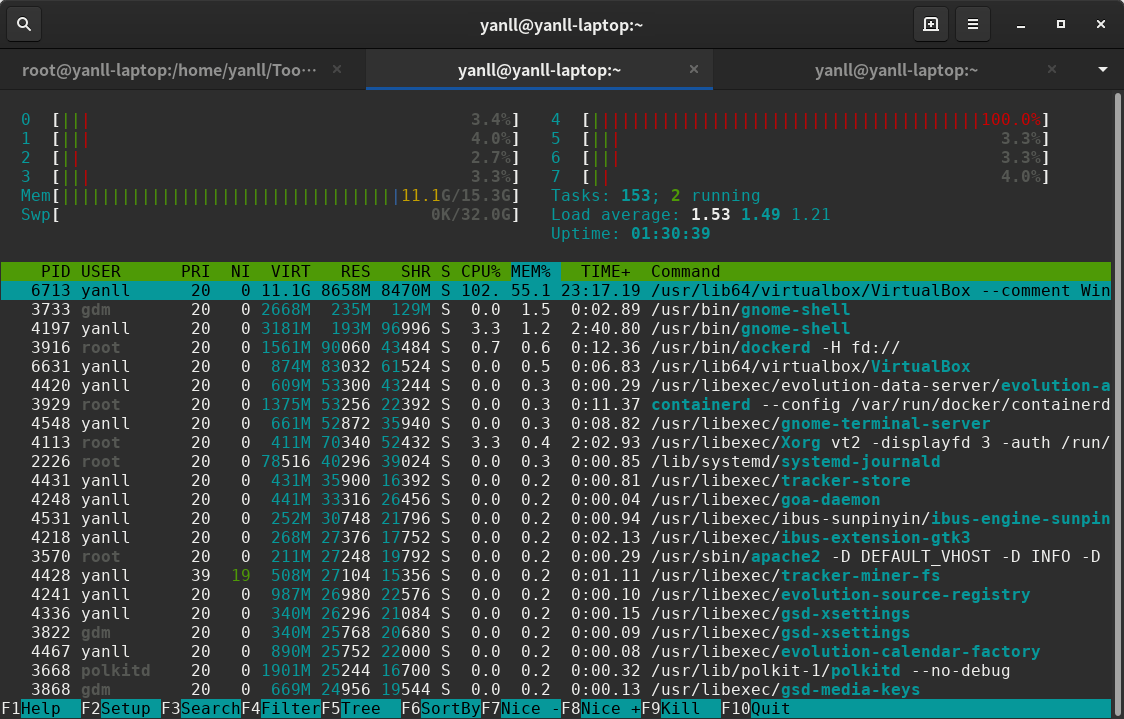Open the terminal search magnifier icon
Image resolution: width=1124 pixels, height=719 pixels.
pyautogui.click(x=24, y=24)
